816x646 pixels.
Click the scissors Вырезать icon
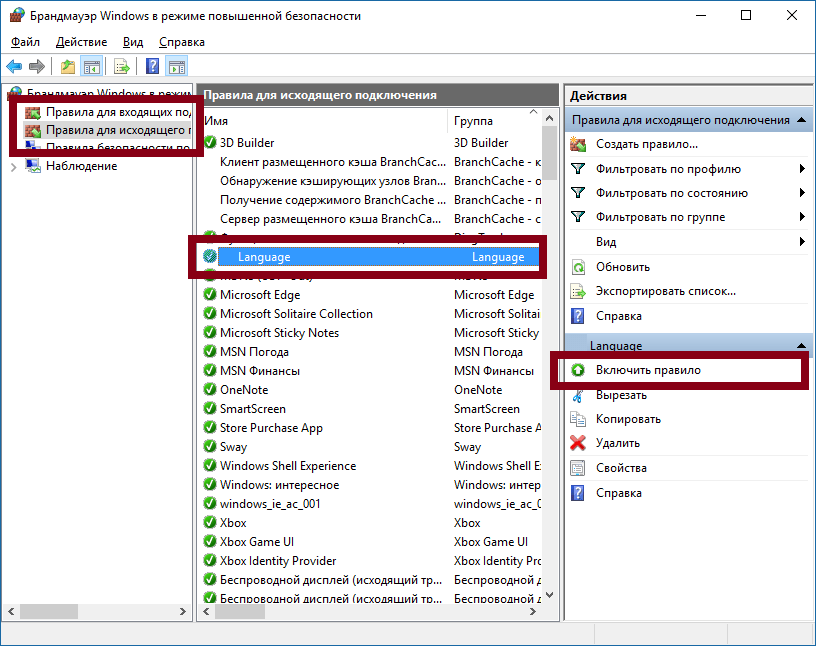578,395
